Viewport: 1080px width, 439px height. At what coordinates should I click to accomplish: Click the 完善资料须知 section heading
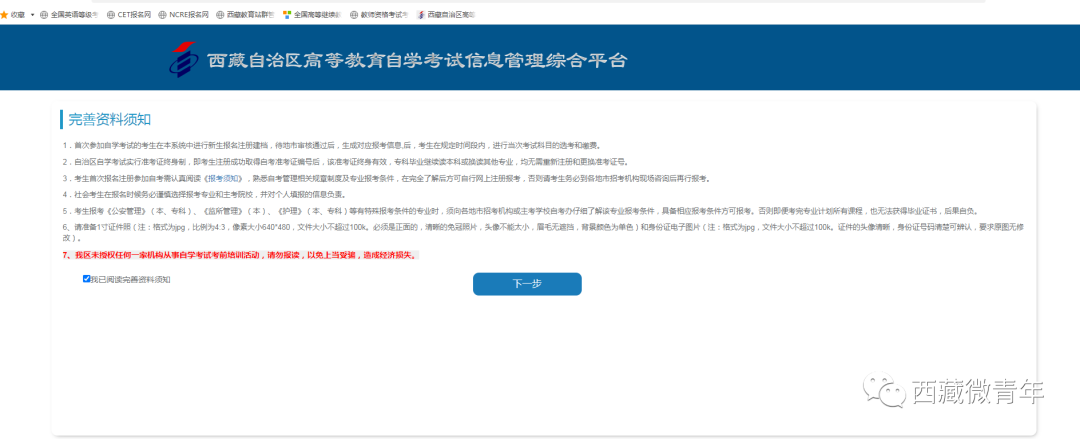[x=109, y=120]
